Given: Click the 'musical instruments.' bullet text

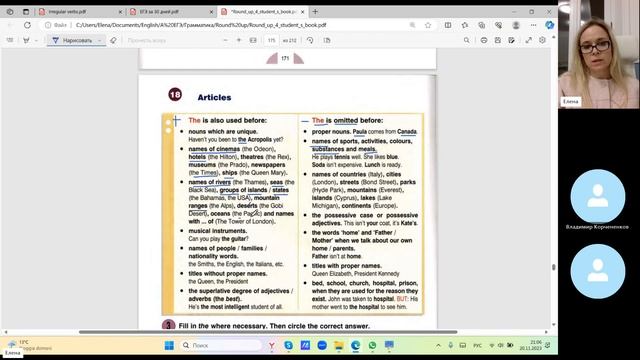Looking at the screenshot, I should click(x=218, y=231).
